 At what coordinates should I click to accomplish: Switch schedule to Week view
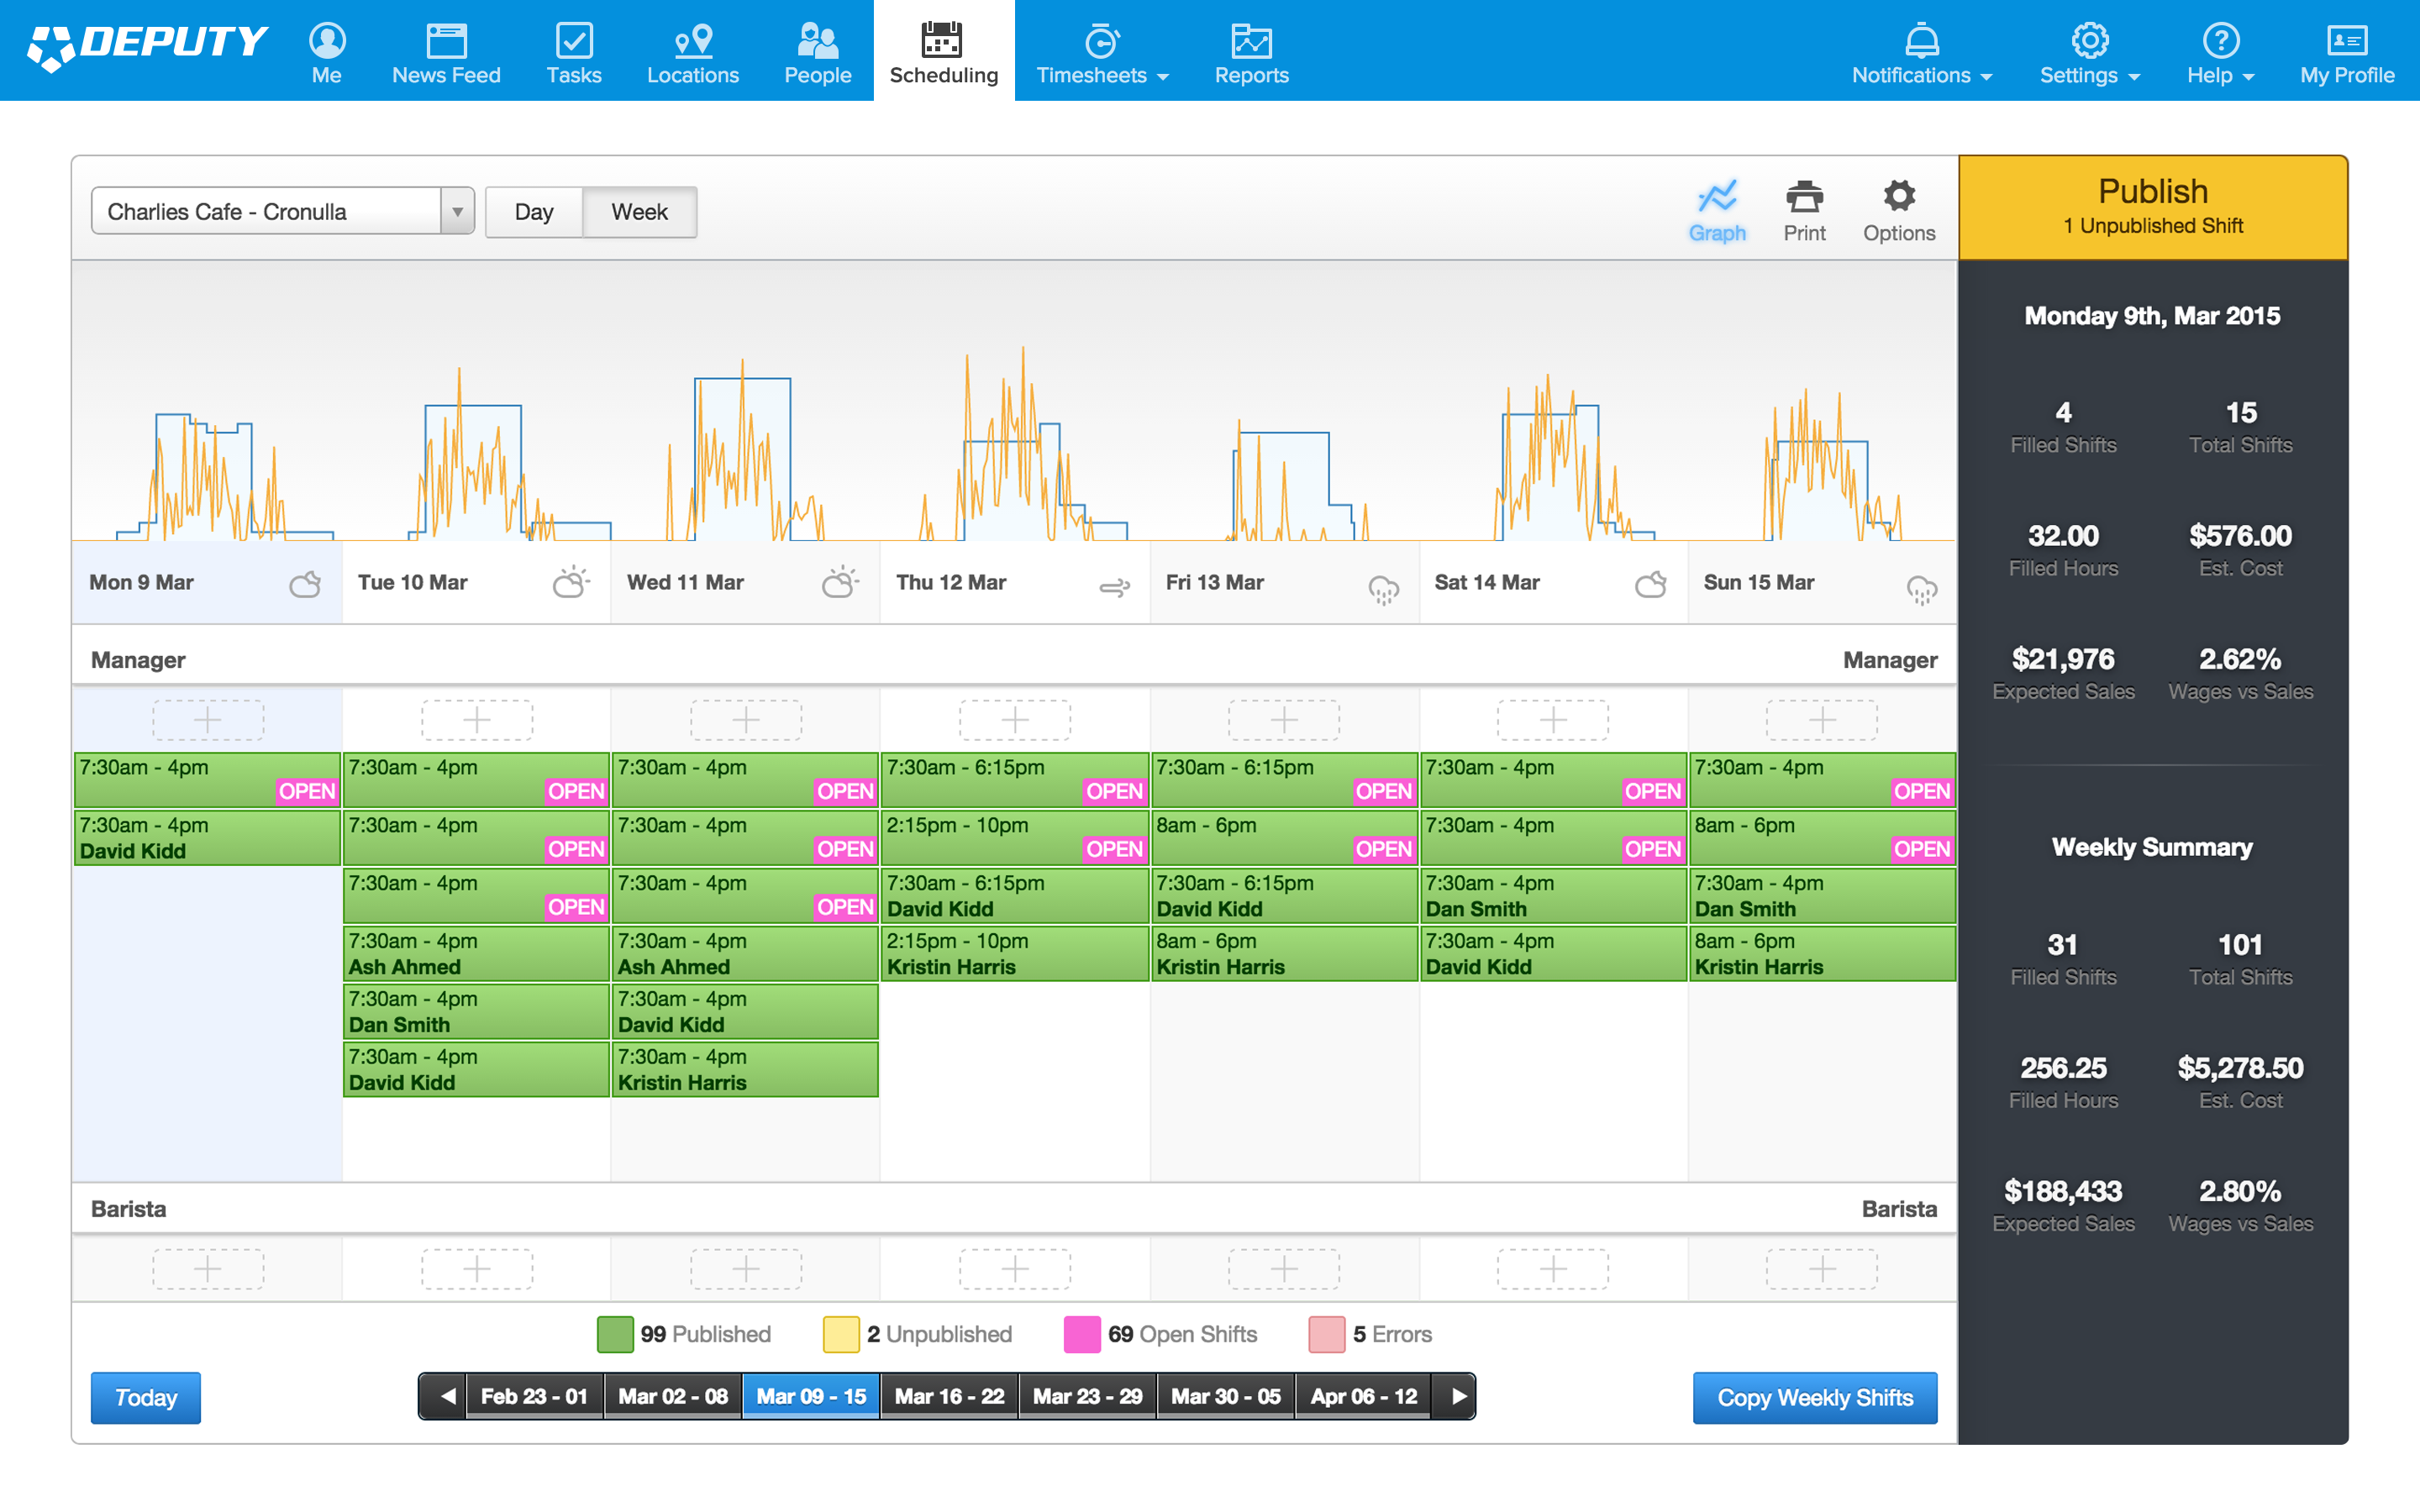639,212
